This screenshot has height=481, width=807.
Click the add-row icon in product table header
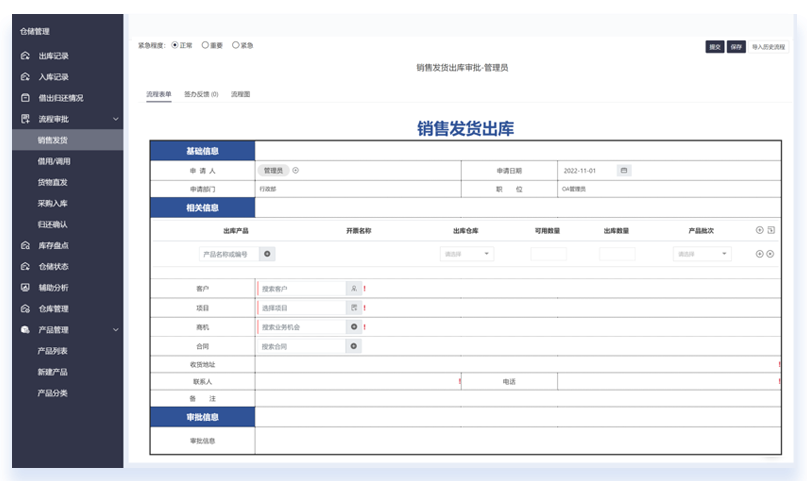pyautogui.click(x=759, y=230)
